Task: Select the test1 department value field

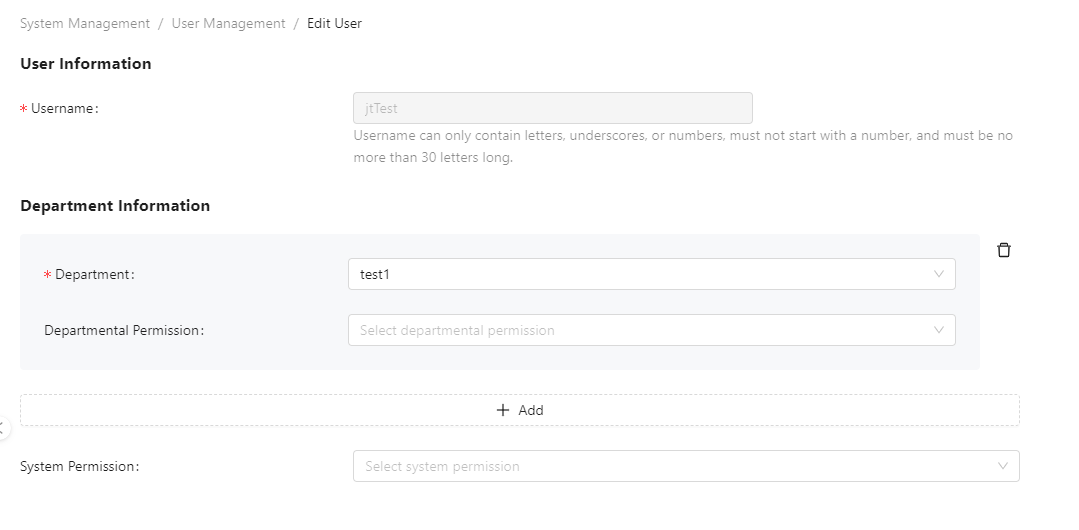Action: [x=640, y=274]
